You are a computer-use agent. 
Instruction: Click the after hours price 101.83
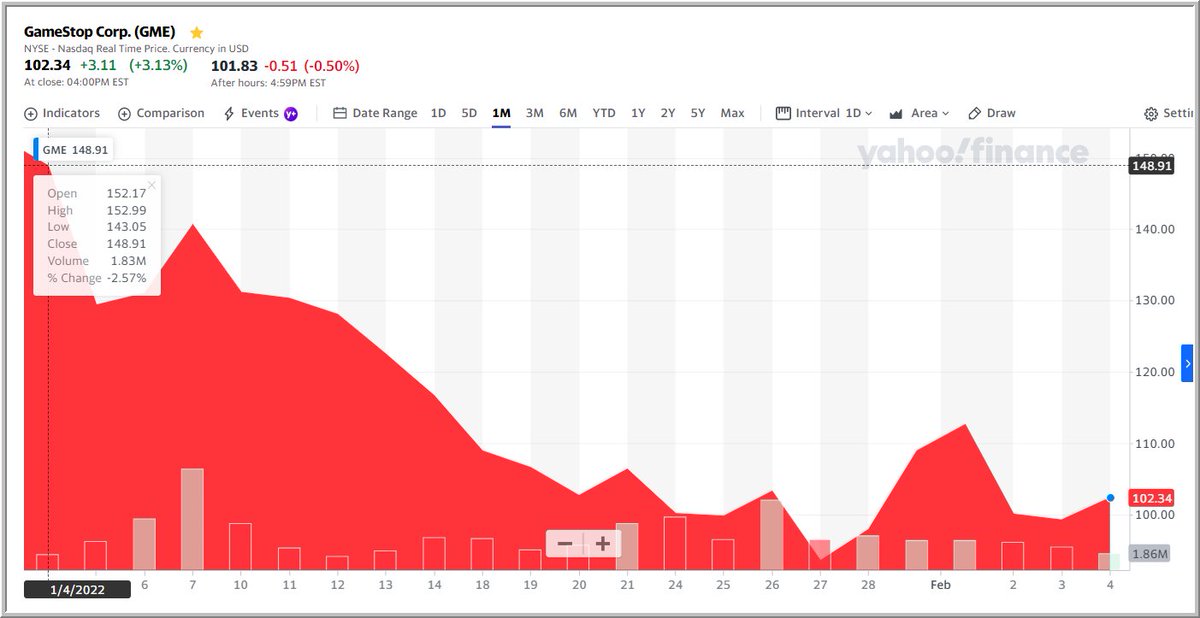[x=235, y=66]
